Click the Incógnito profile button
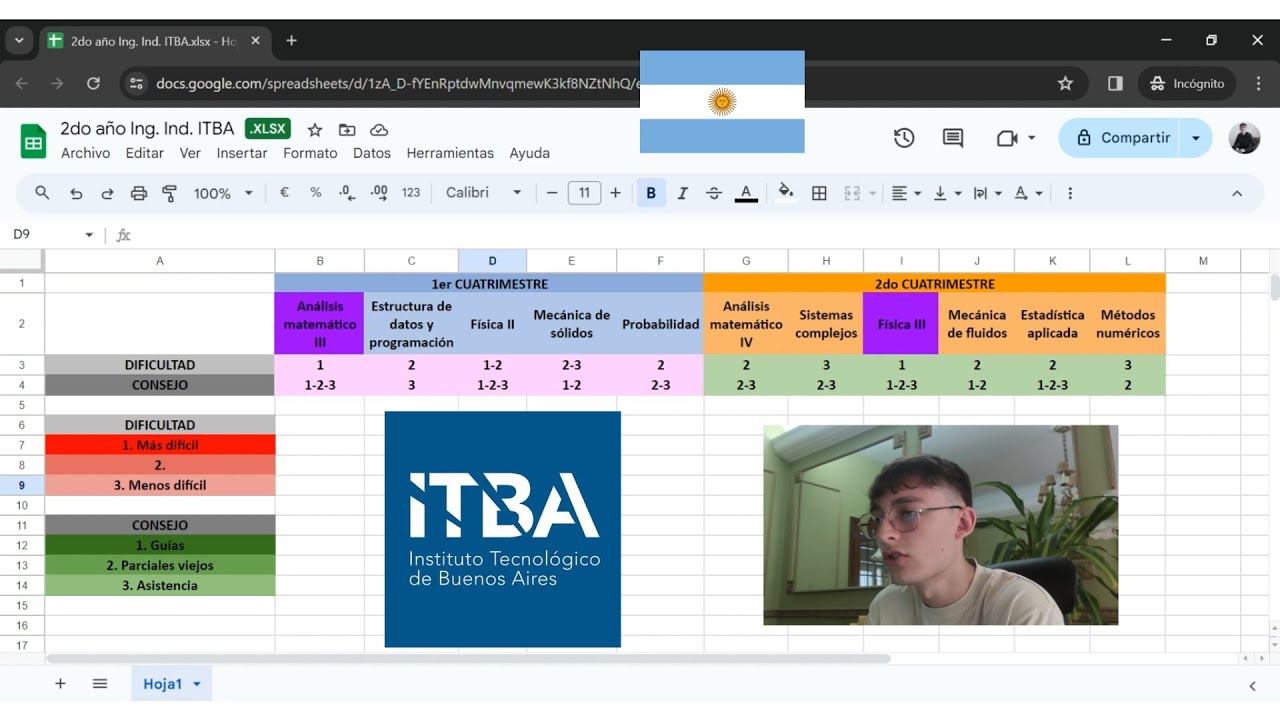This screenshot has width=1280, height=720. [1187, 84]
